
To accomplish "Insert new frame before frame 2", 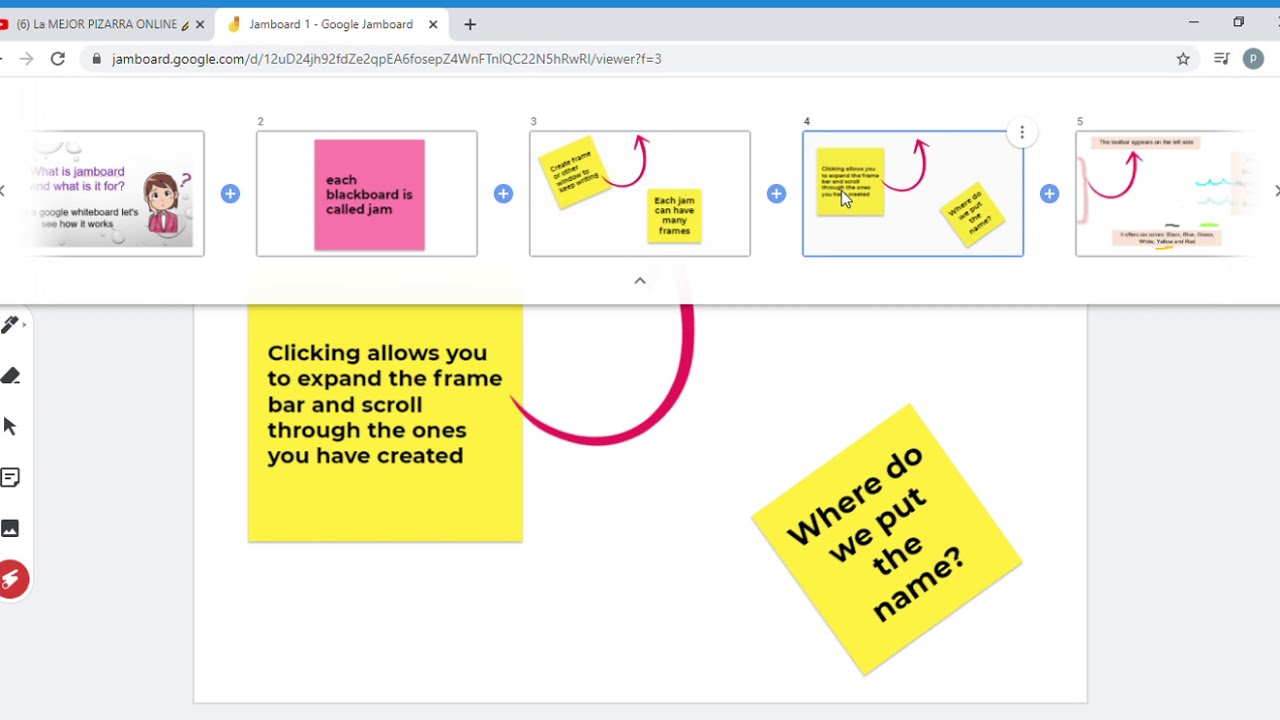I will coord(230,193).
